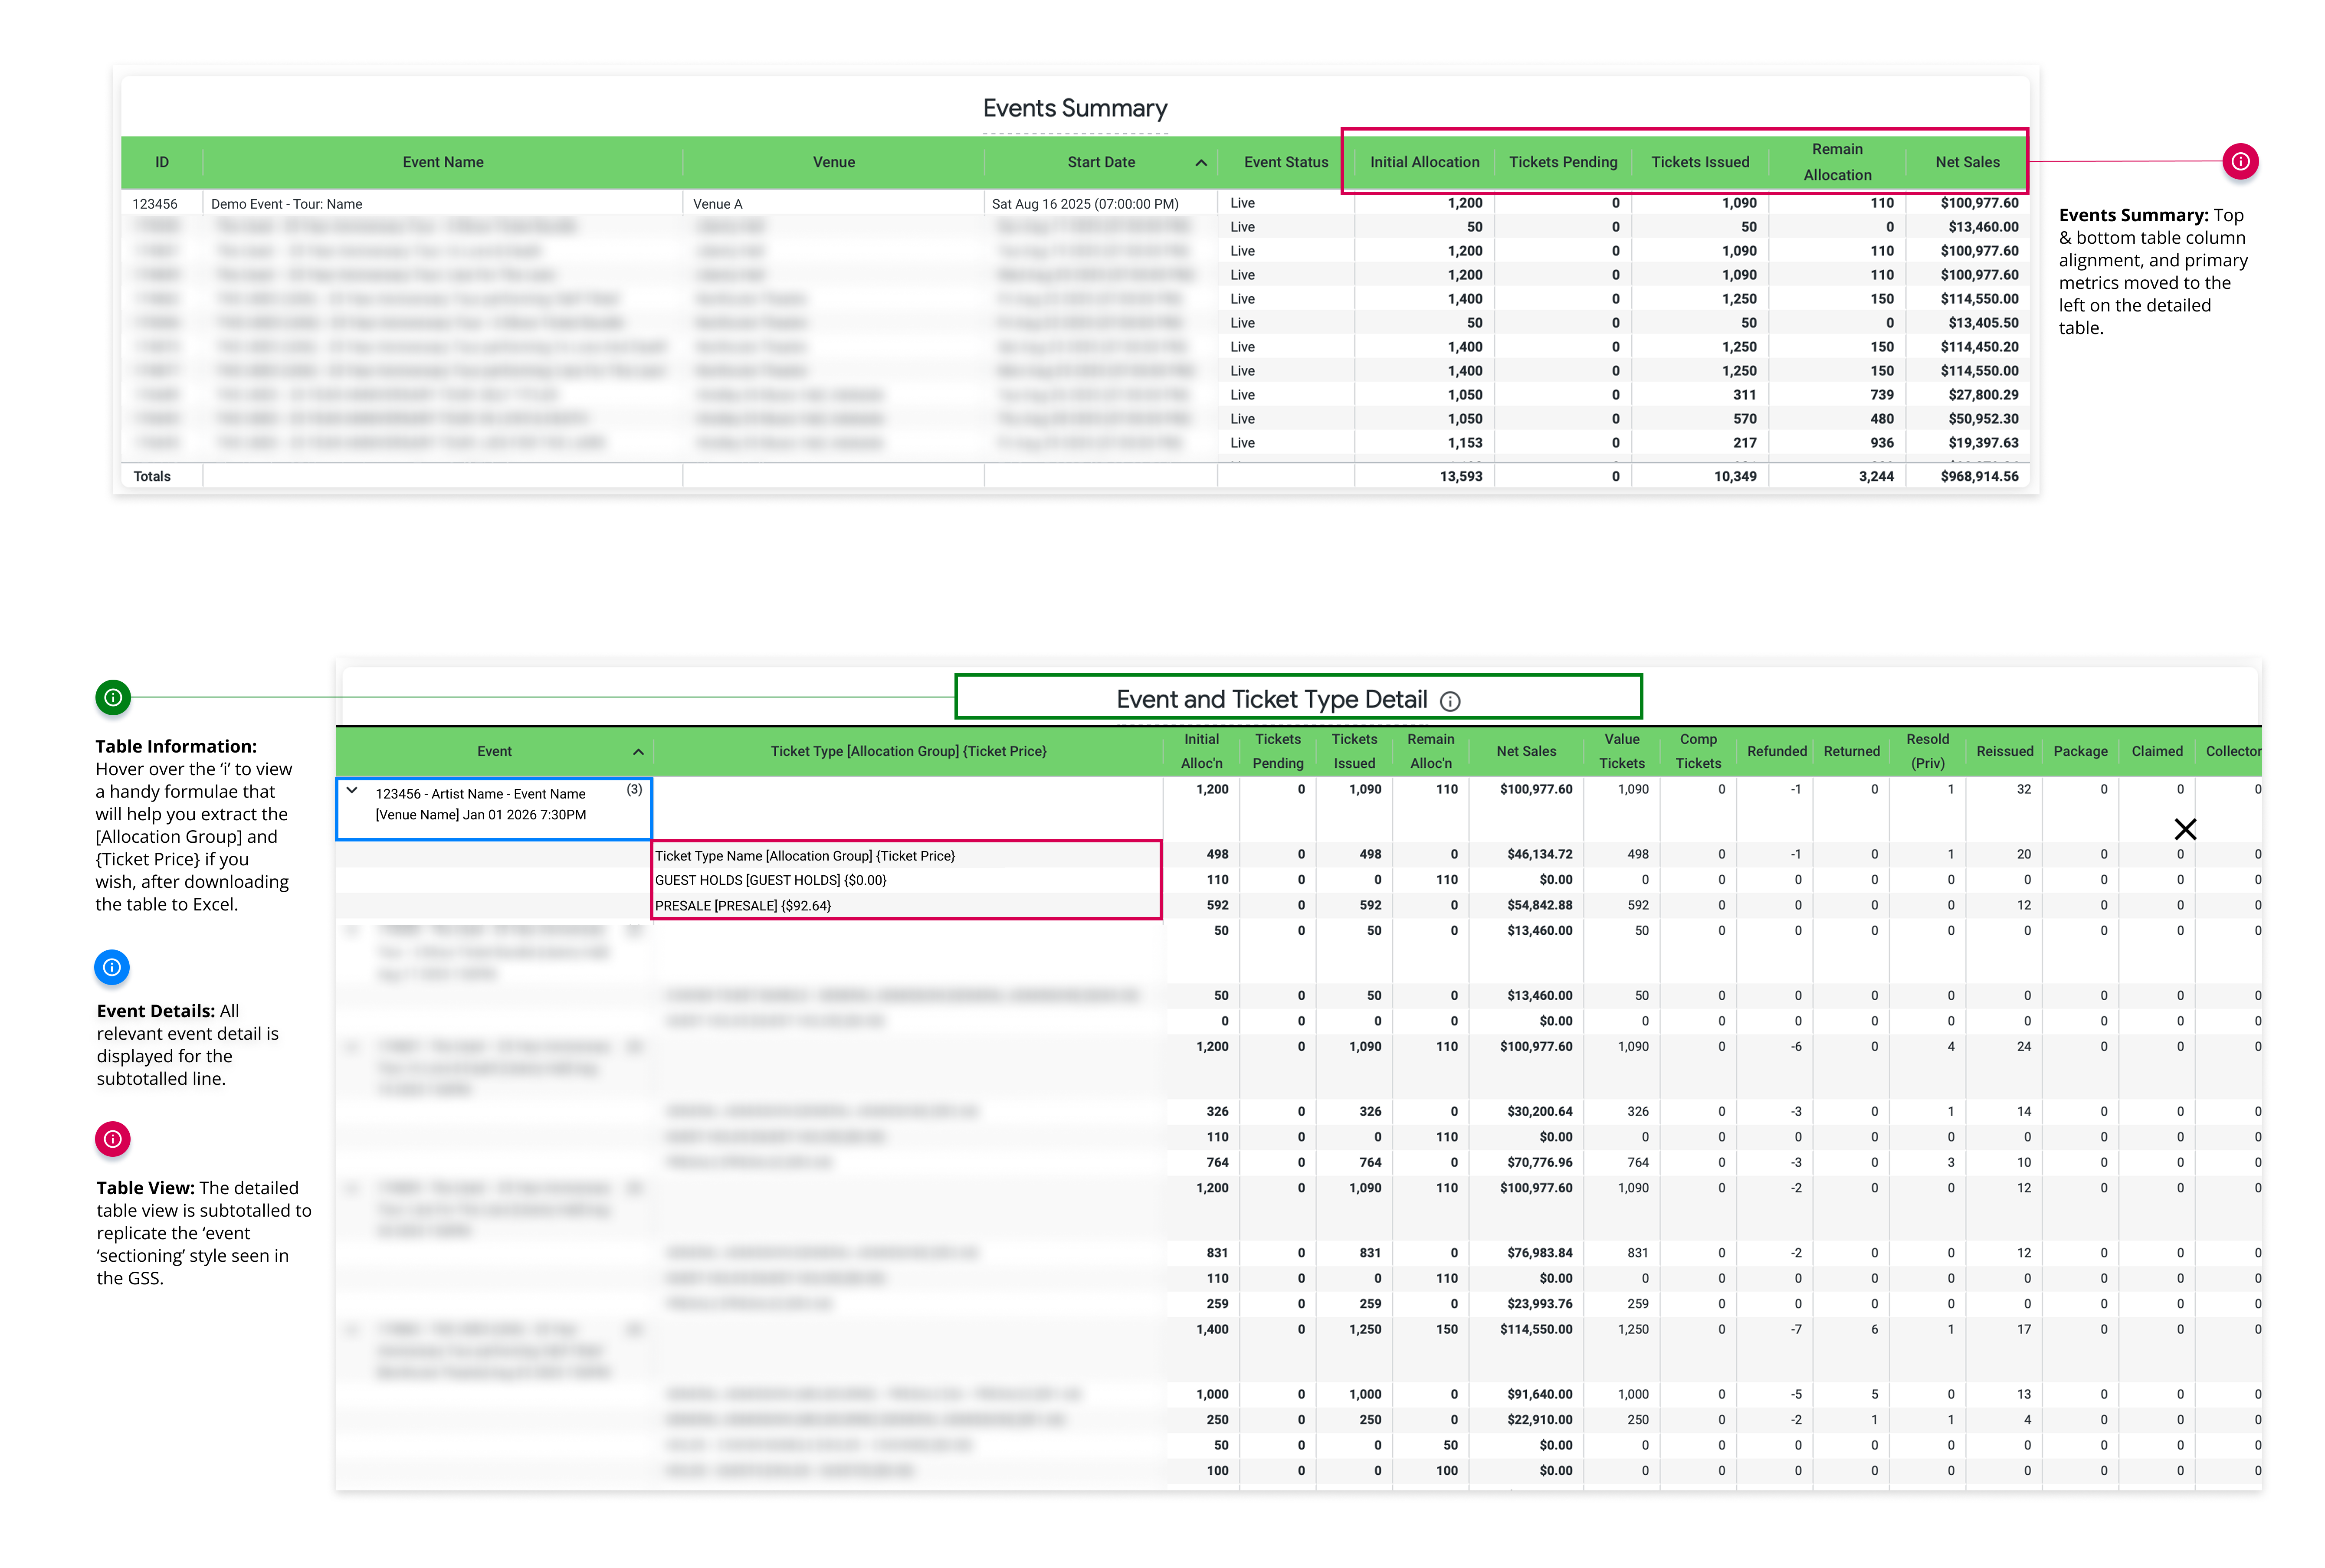Click the blue Event Details info icon
The image size is (2325, 1568).
(x=112, y=967)
